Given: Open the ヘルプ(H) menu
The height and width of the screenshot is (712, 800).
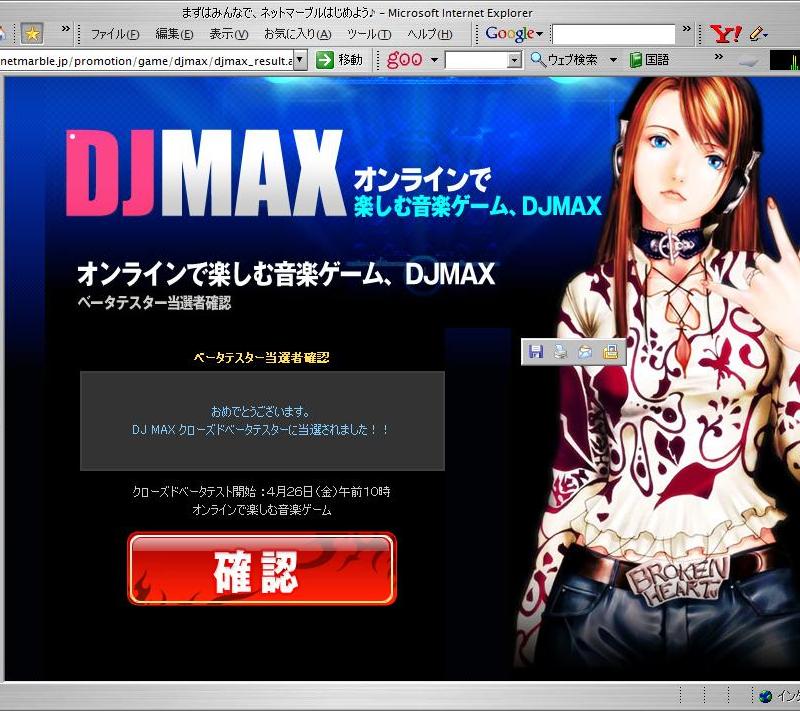Looking at the screenshot, I should click(x=430, y=34).
